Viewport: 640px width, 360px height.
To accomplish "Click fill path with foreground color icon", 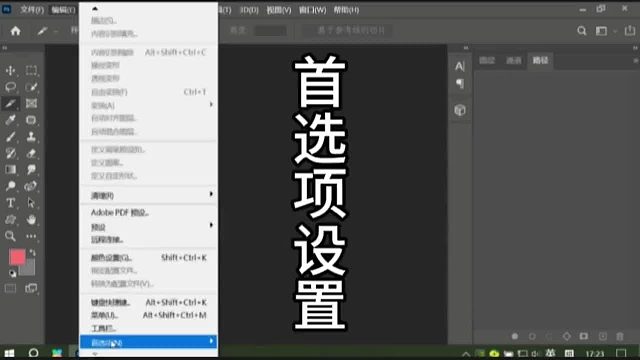I will 515,336.
